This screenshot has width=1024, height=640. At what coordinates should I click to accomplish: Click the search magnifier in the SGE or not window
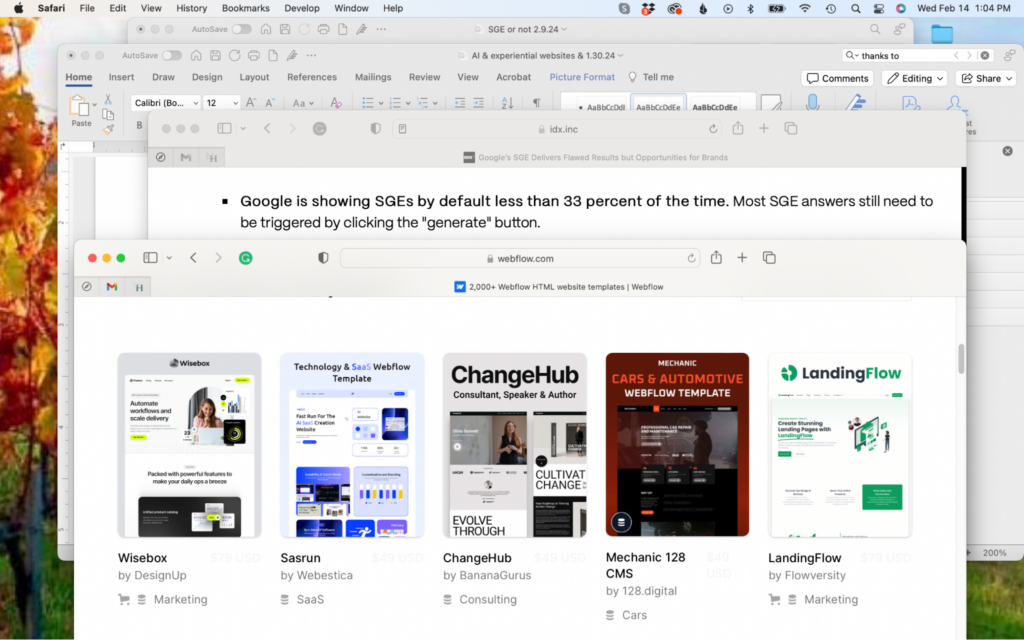click(875, 29)
